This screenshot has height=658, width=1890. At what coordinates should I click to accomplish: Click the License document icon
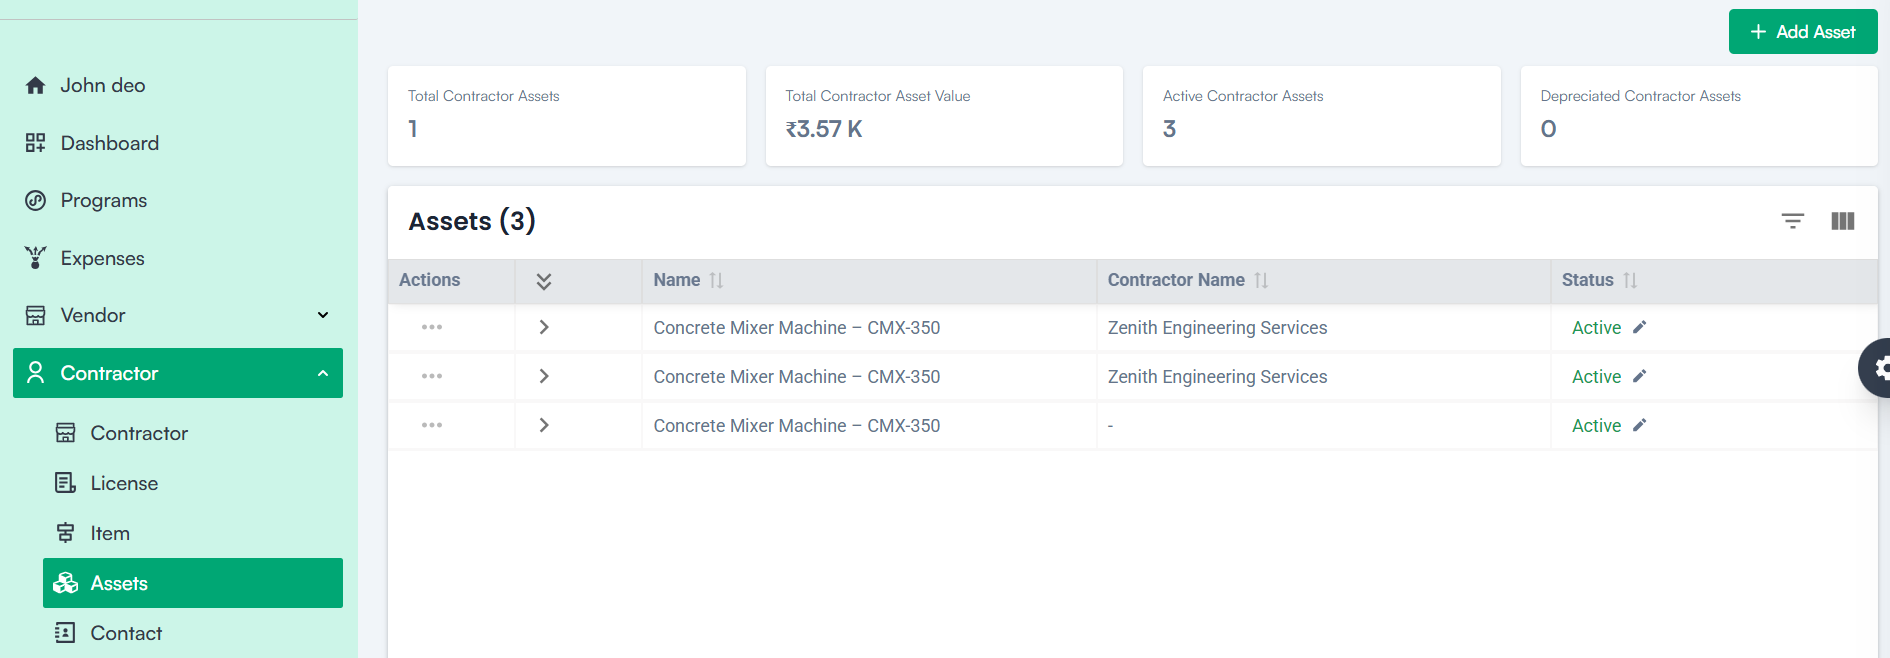tap(66, 483)
